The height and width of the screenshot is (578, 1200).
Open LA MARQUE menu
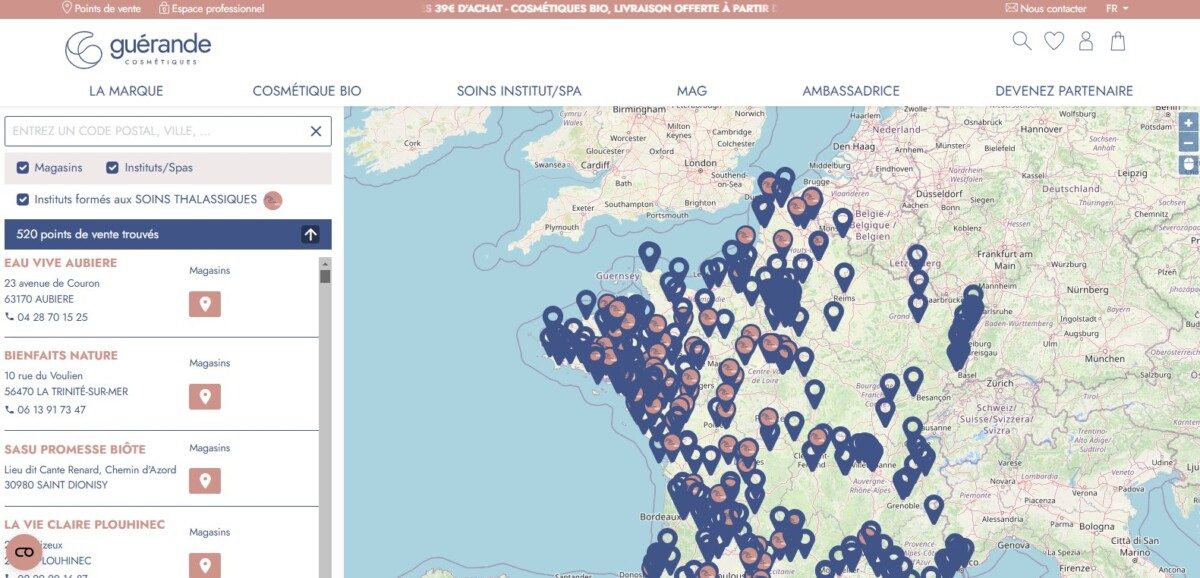126,91
